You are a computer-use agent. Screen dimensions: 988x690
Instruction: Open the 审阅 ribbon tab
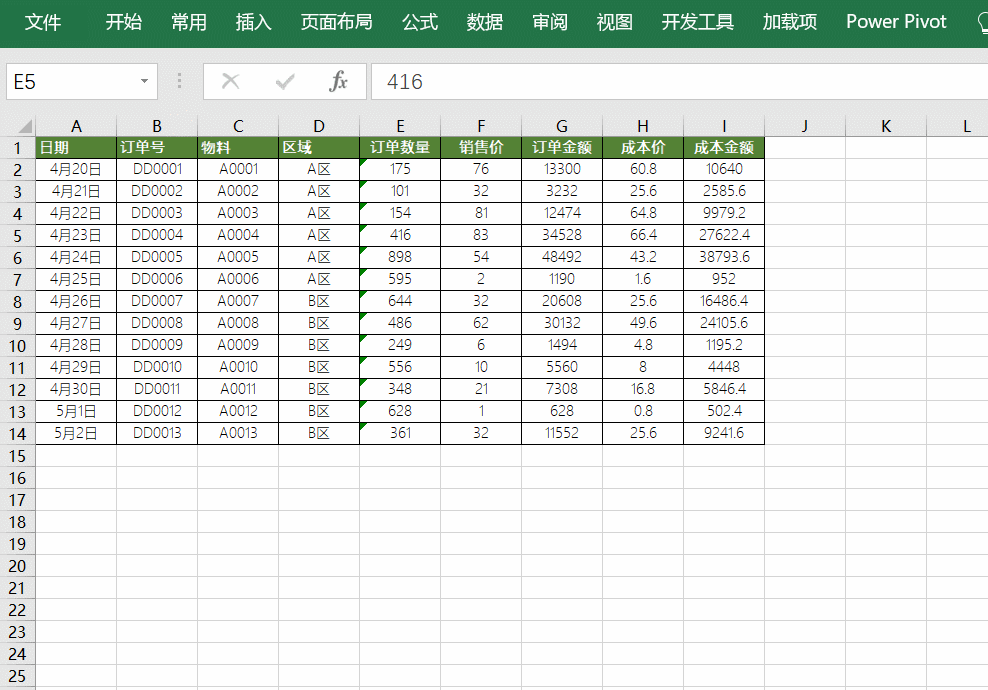pos(549,22)
